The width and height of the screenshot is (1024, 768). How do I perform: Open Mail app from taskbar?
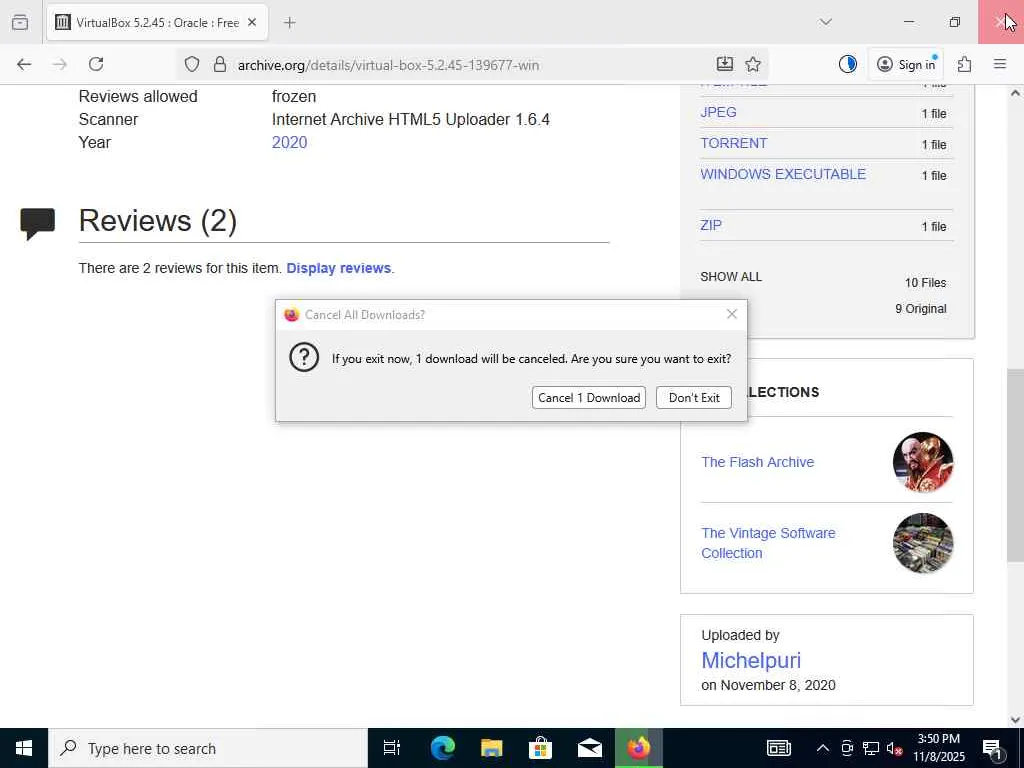pos(590,748)
